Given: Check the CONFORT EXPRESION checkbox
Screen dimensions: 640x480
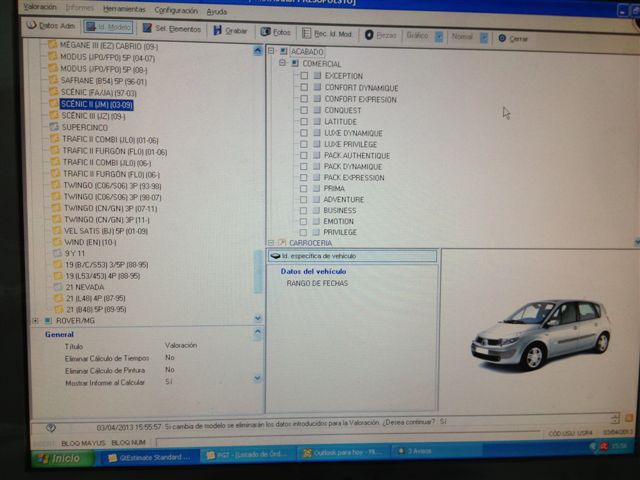Looking at the screenshot, I should pos(304,98).
